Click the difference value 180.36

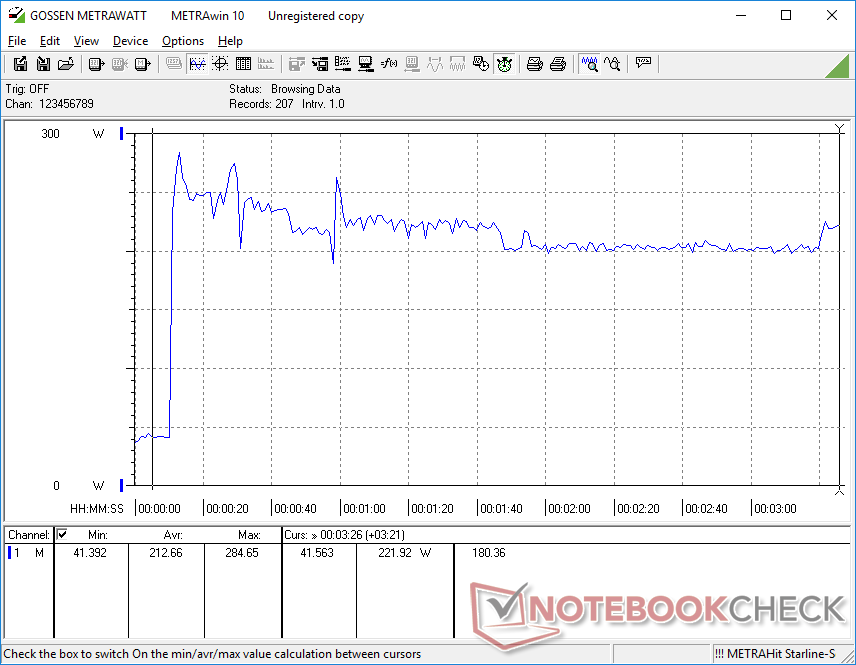tap(489, 553)
